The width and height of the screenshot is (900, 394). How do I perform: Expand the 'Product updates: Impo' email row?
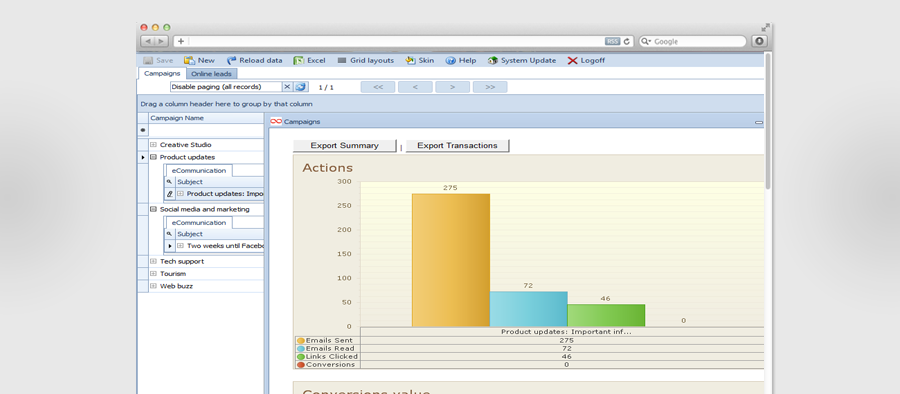point(180,194)
